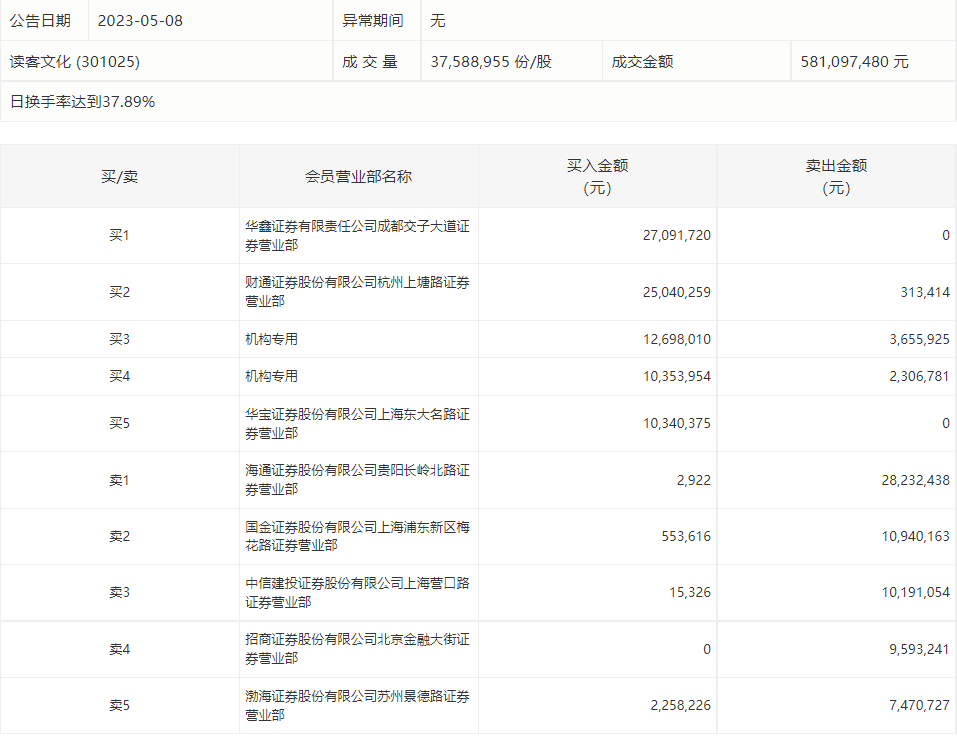
Task: Click the 异常期间 label
Action: pyautogui.click(x=372, y=21)
